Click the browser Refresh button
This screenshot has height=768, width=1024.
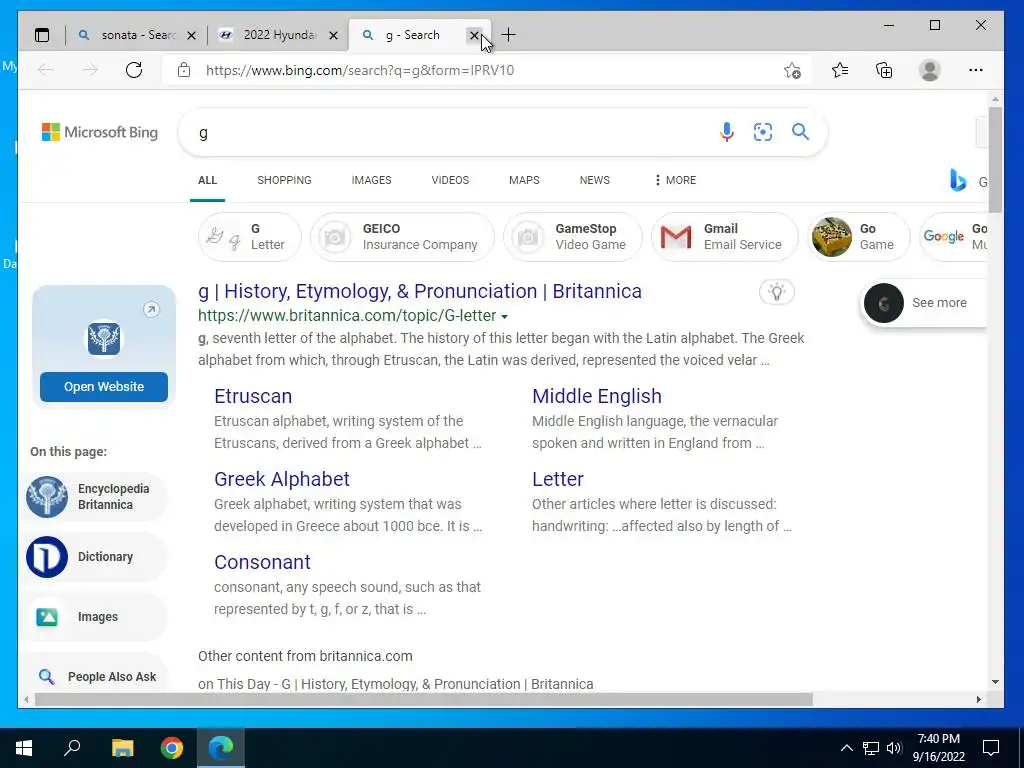coord(134,70)
